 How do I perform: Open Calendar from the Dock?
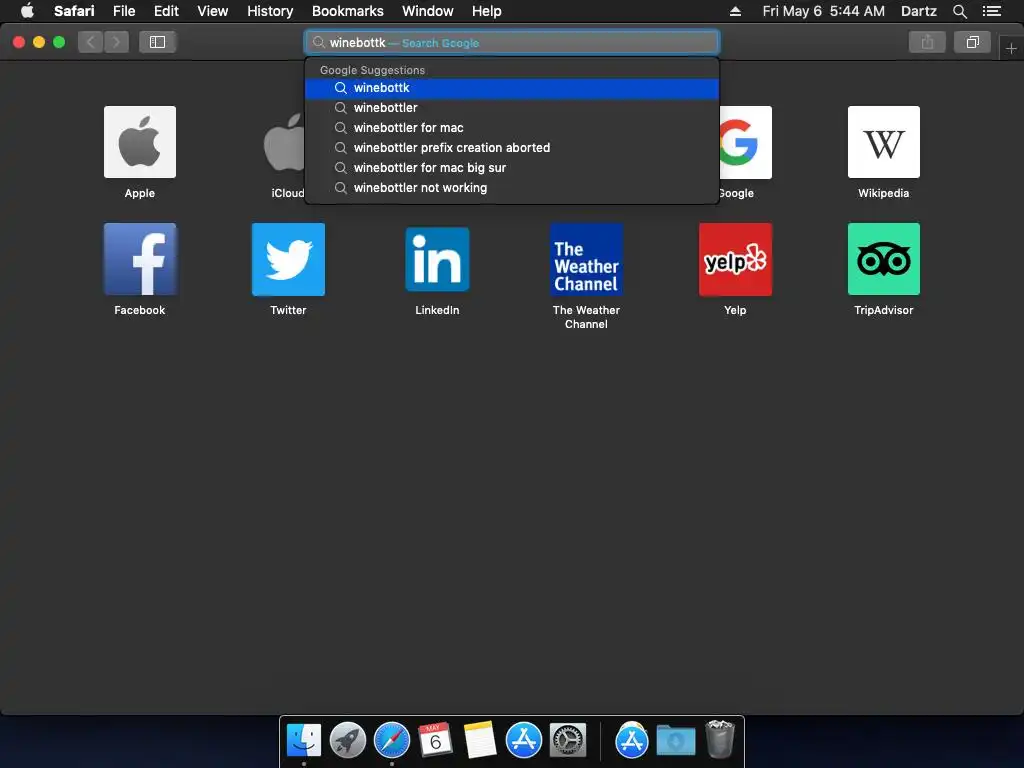(436, 740)
